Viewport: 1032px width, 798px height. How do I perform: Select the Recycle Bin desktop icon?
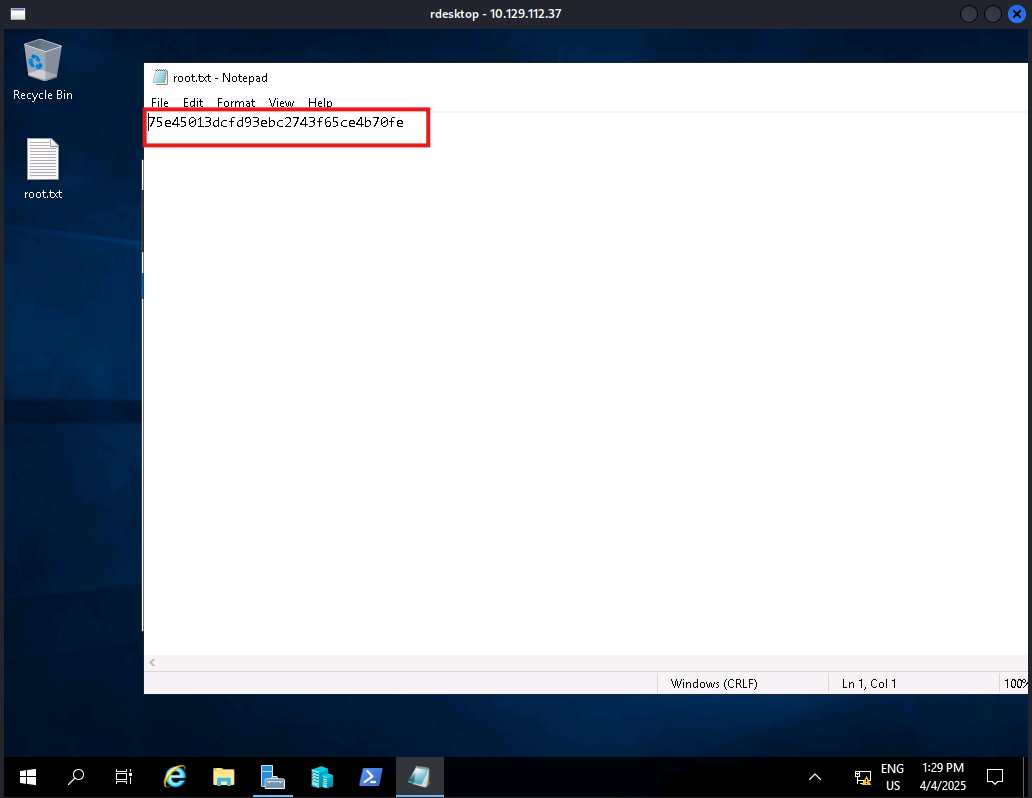pyautogui.click(x=43, y=70)
